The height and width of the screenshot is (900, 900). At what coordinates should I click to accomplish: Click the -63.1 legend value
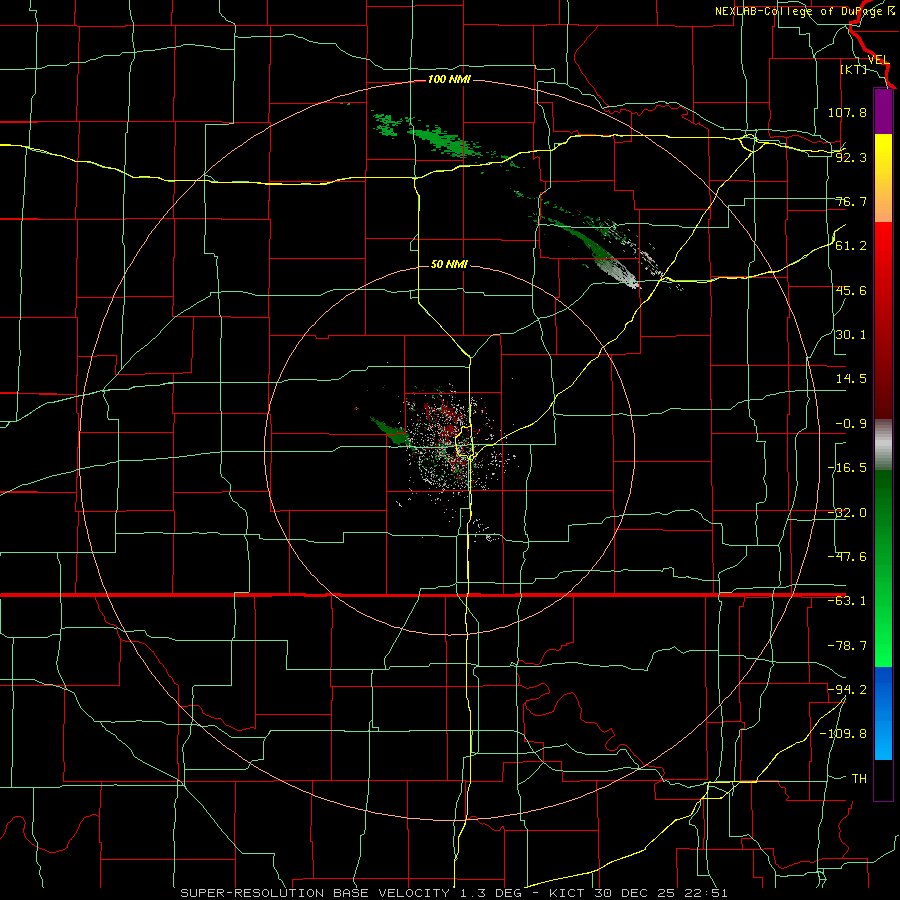pyautogui.click(x=847, y=601)
